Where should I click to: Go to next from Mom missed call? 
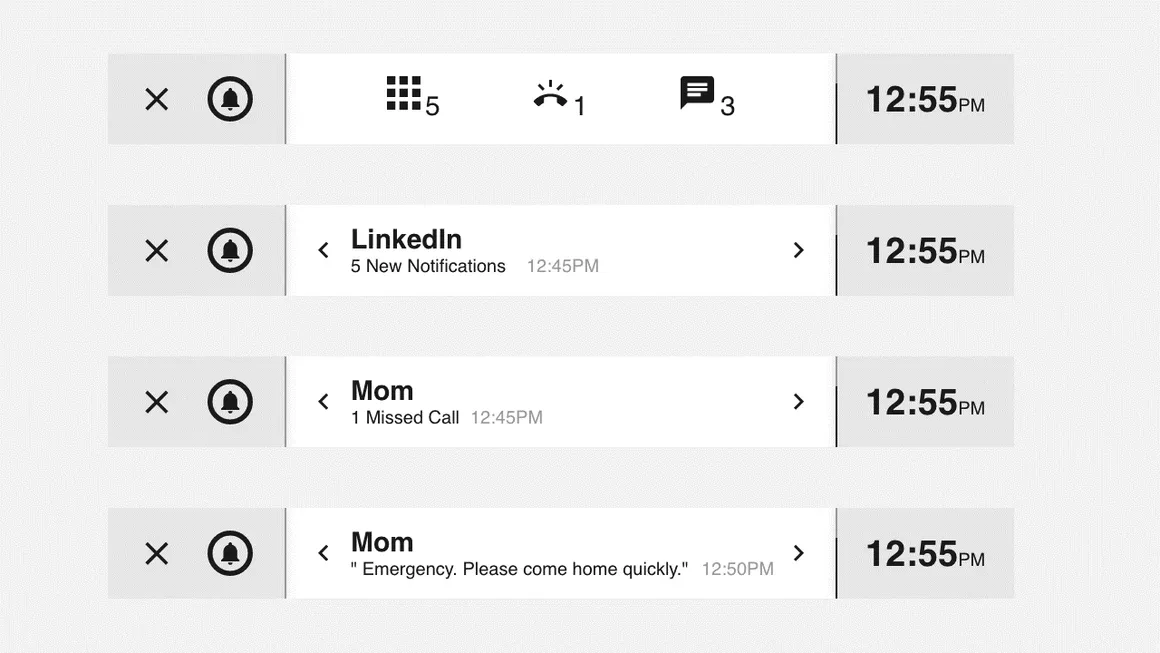[x=798, y=402]
